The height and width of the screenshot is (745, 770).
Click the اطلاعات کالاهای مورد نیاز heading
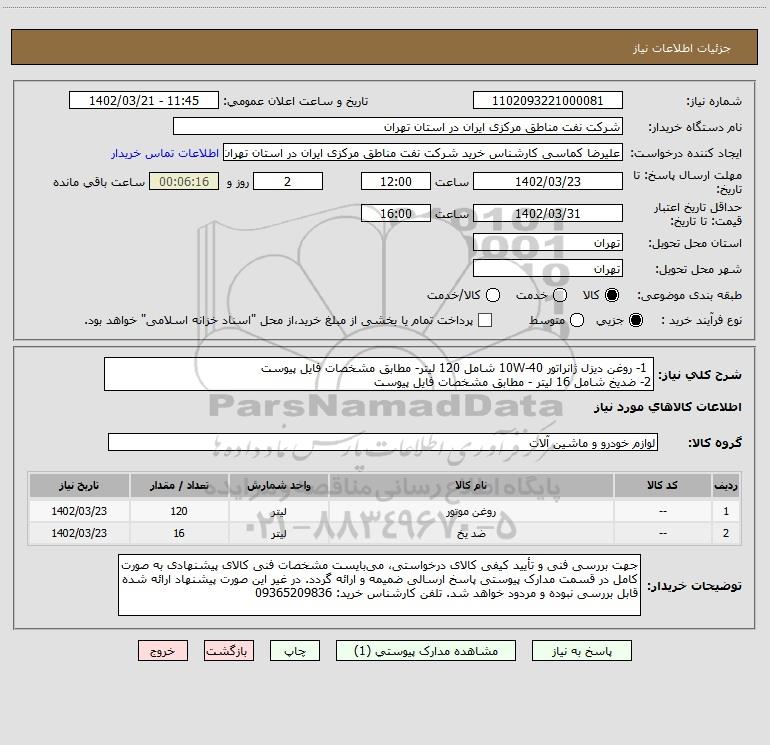[667, 407]
